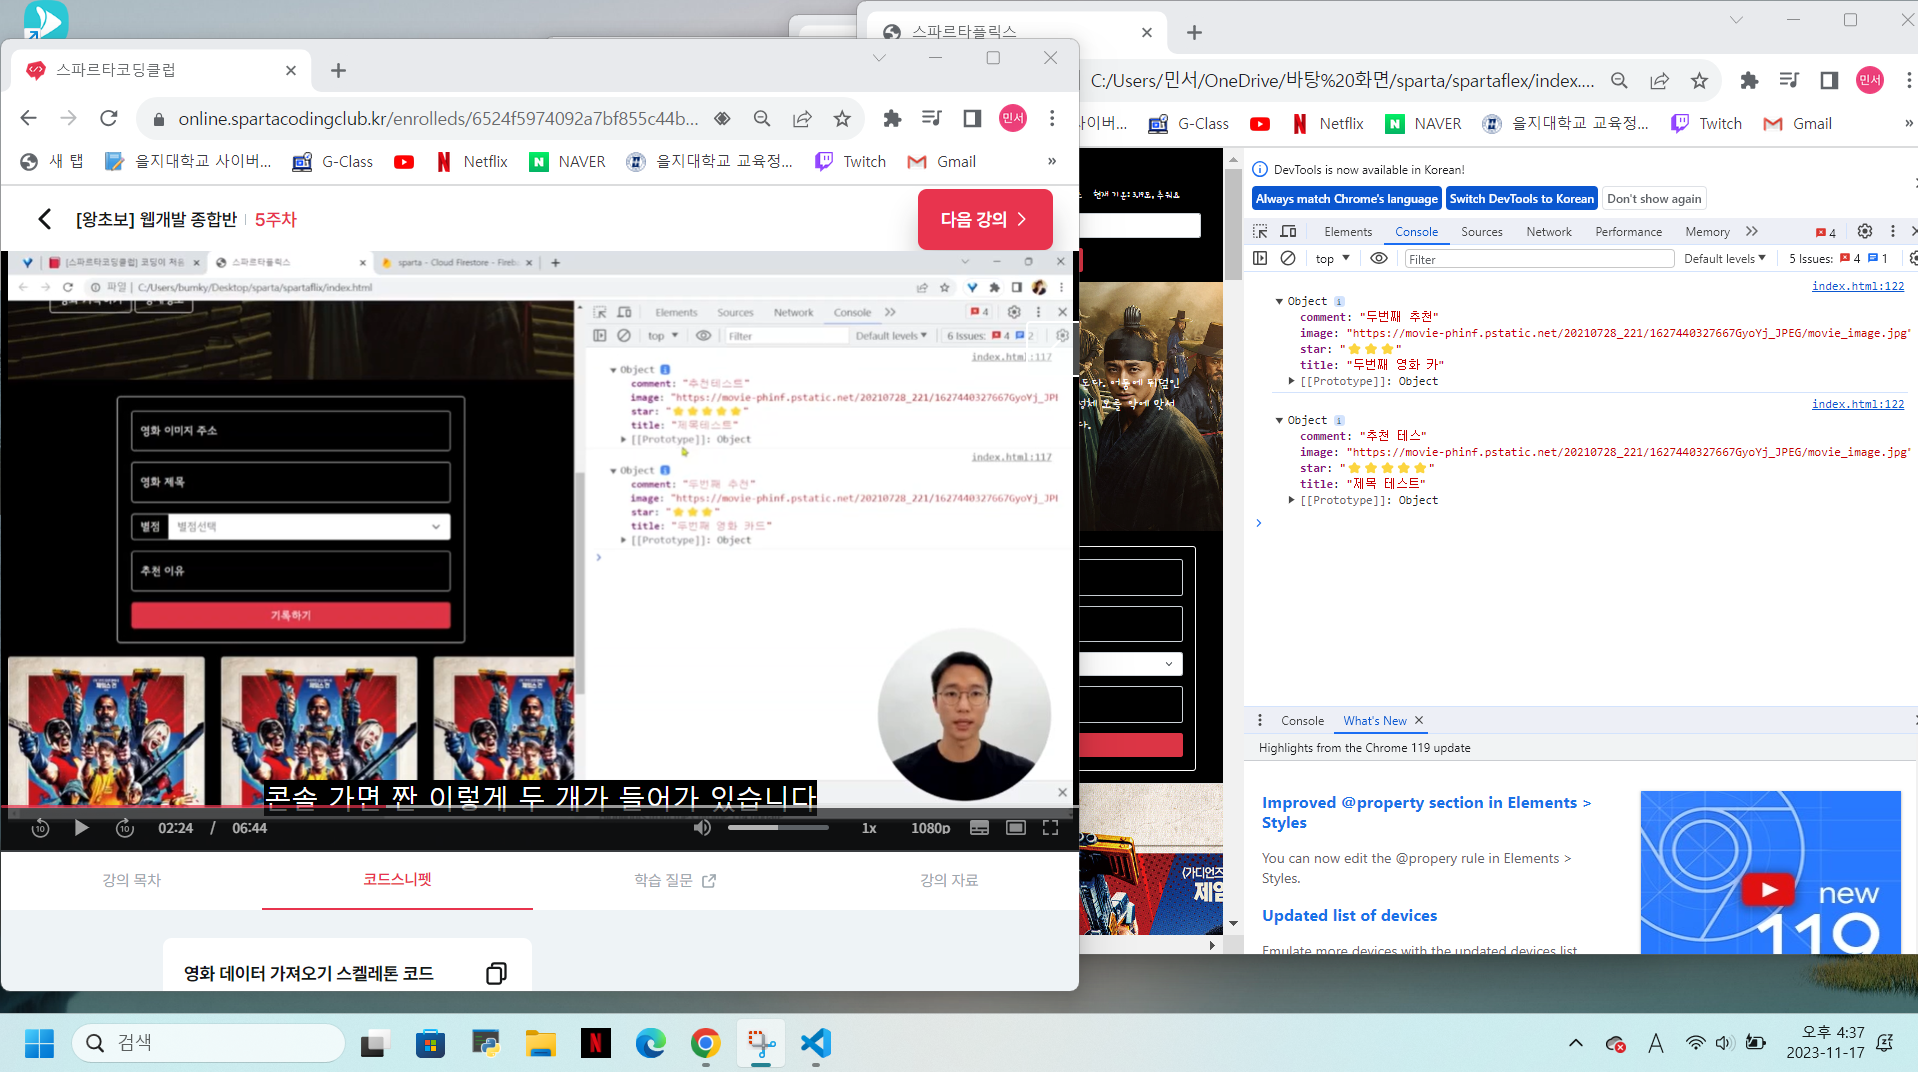1918x1072 pixels.
Task: Toggle theater mode for lecture video
Action: pos(1016,828)
